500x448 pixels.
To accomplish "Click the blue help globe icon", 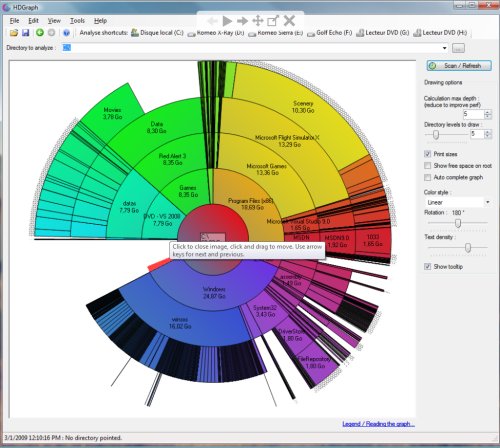I will tap(66, 33).
